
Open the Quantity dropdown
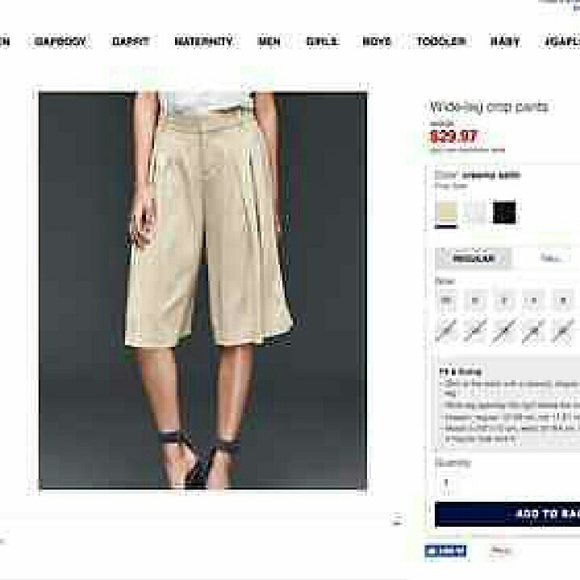tap(447, 485)
